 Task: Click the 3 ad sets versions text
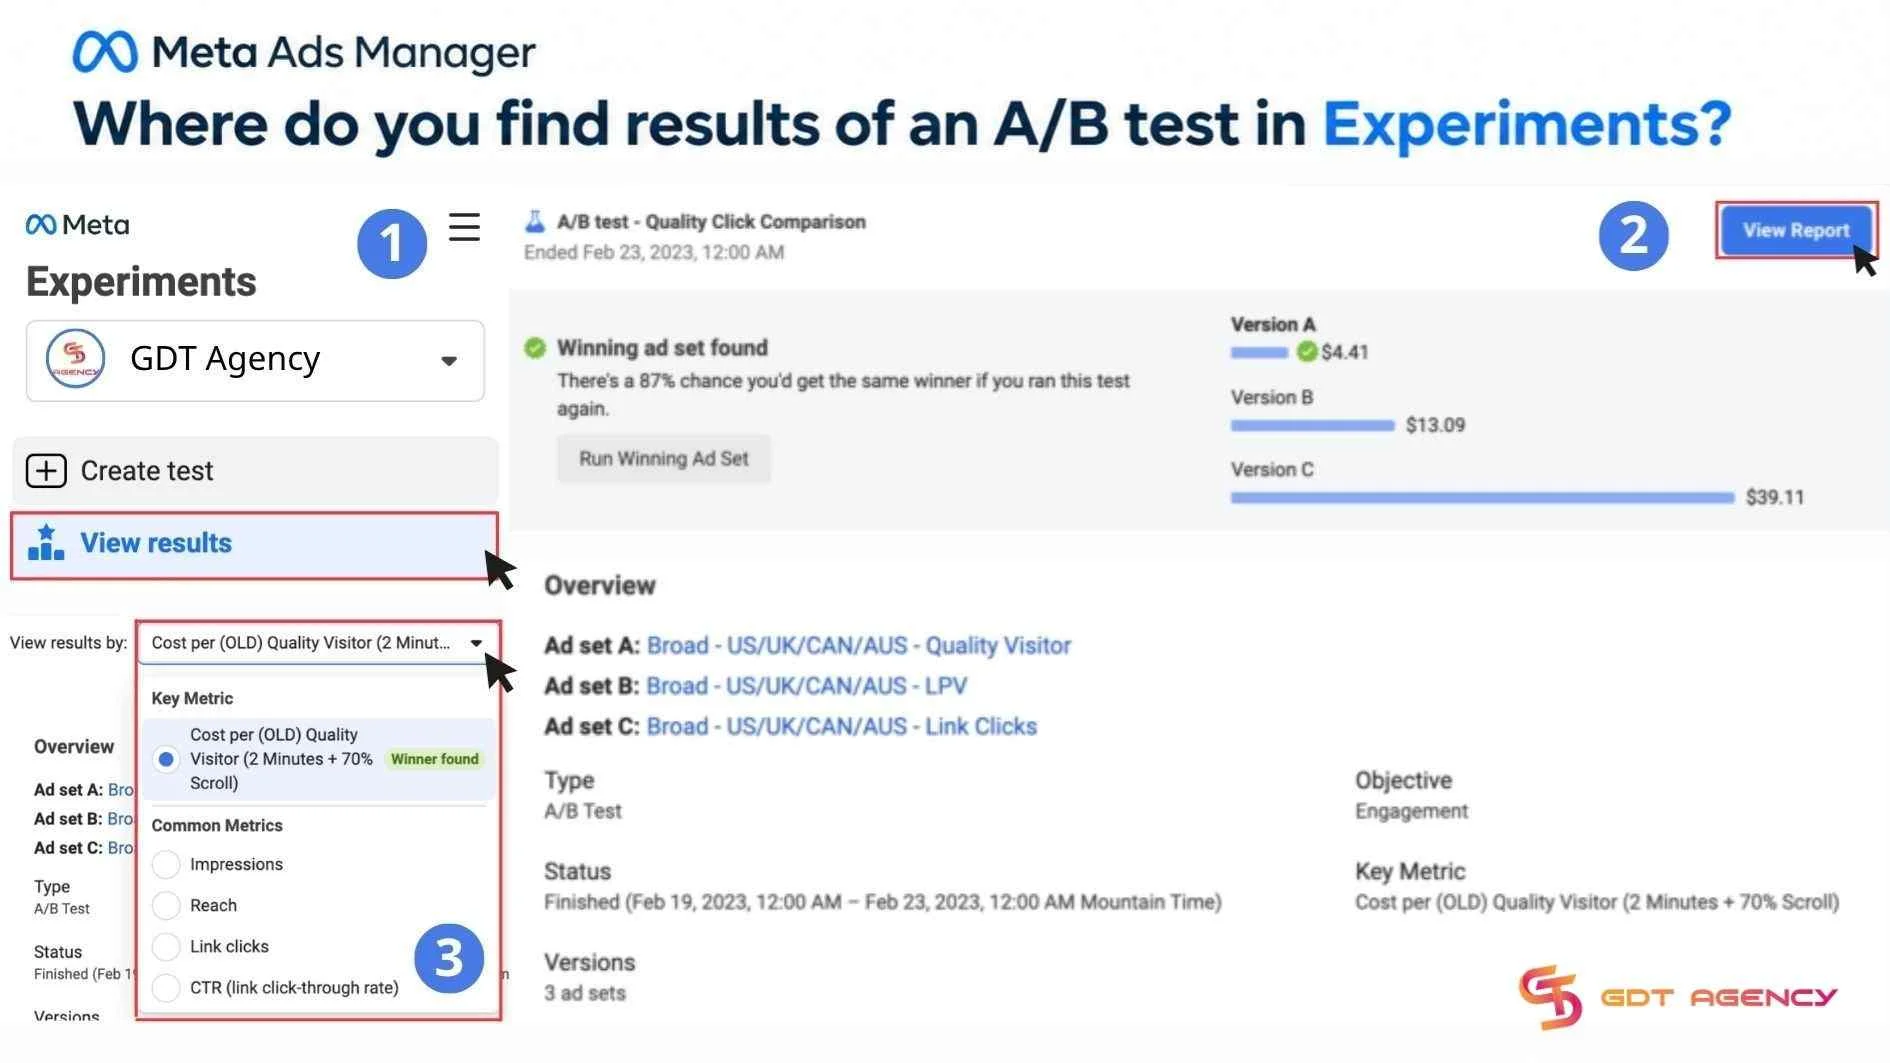coord(585,993)
